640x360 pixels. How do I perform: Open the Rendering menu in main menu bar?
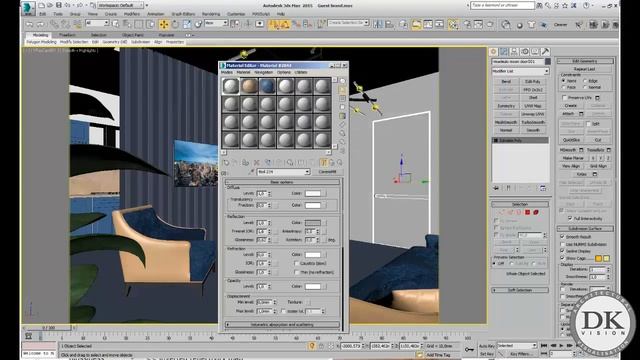click(211, 14)
